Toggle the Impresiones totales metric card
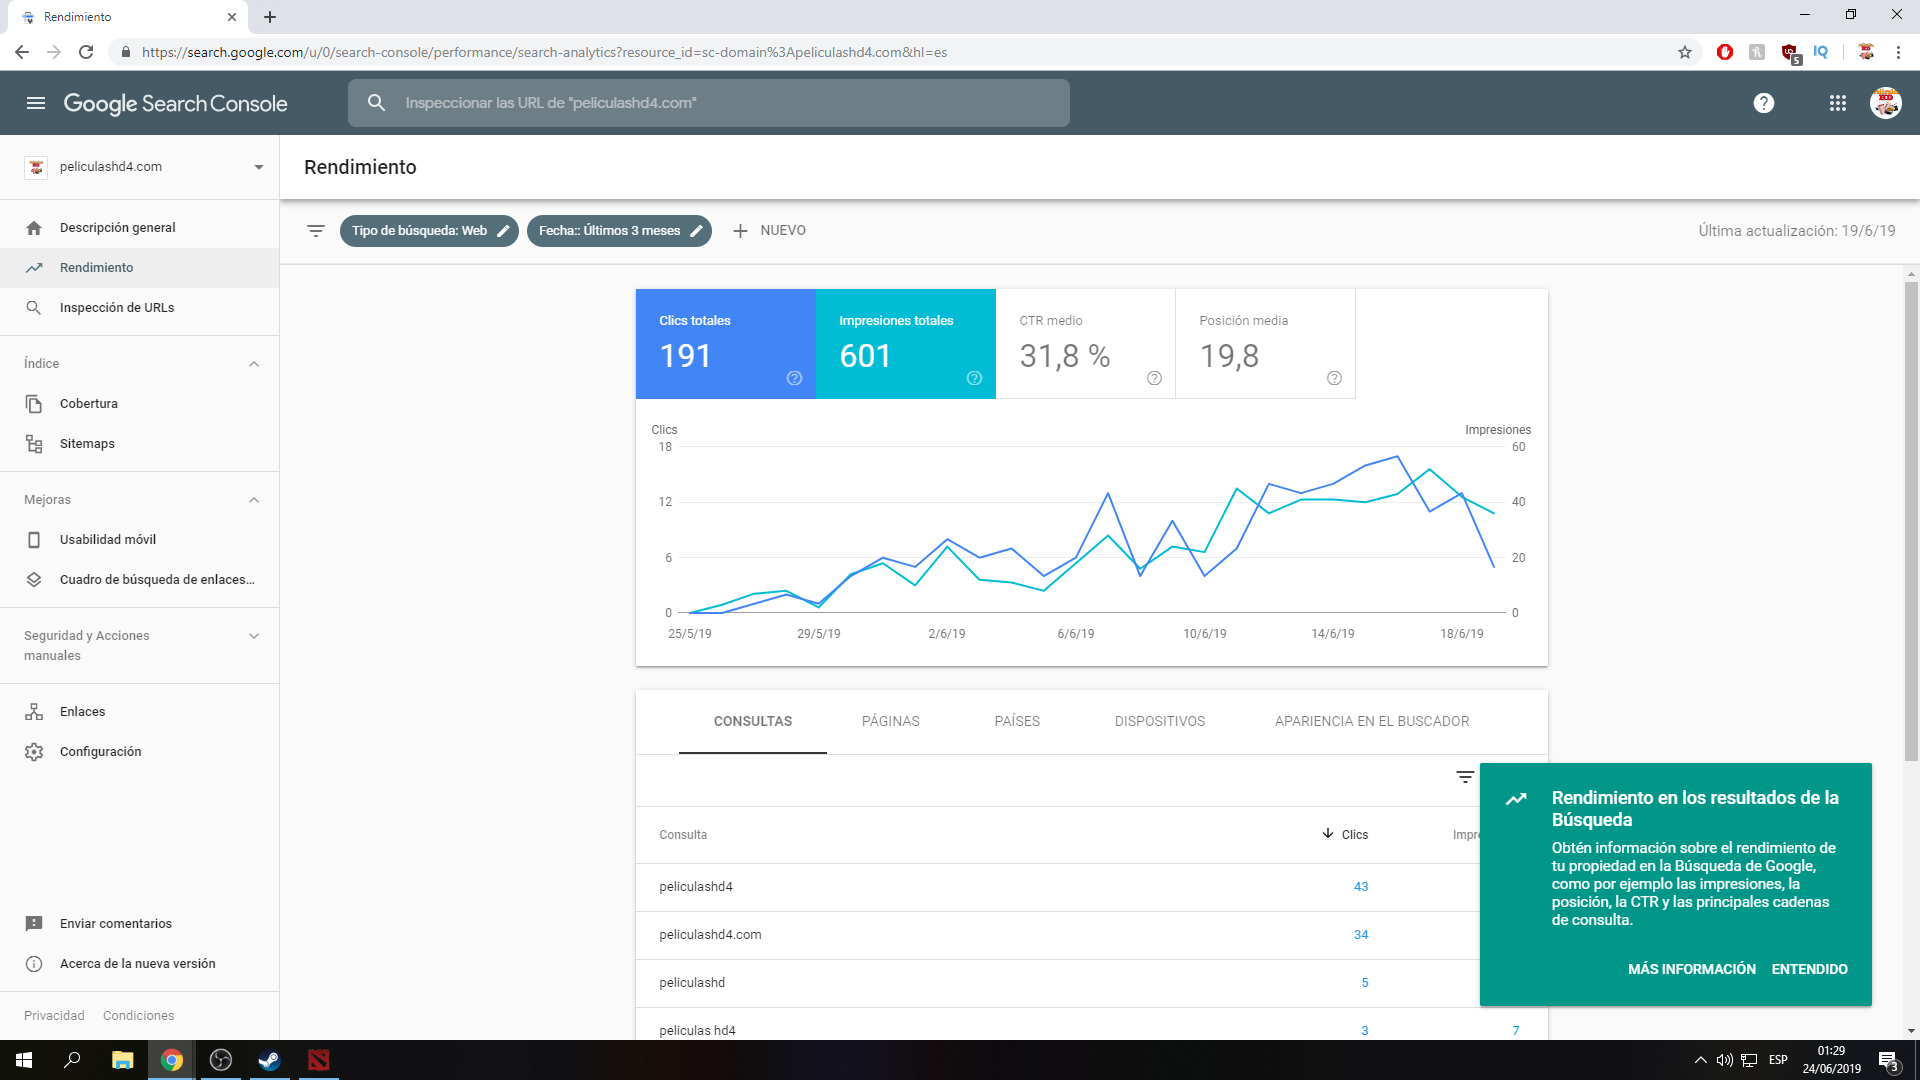This screenshot has height=1080, width=1920. [906, 344]
